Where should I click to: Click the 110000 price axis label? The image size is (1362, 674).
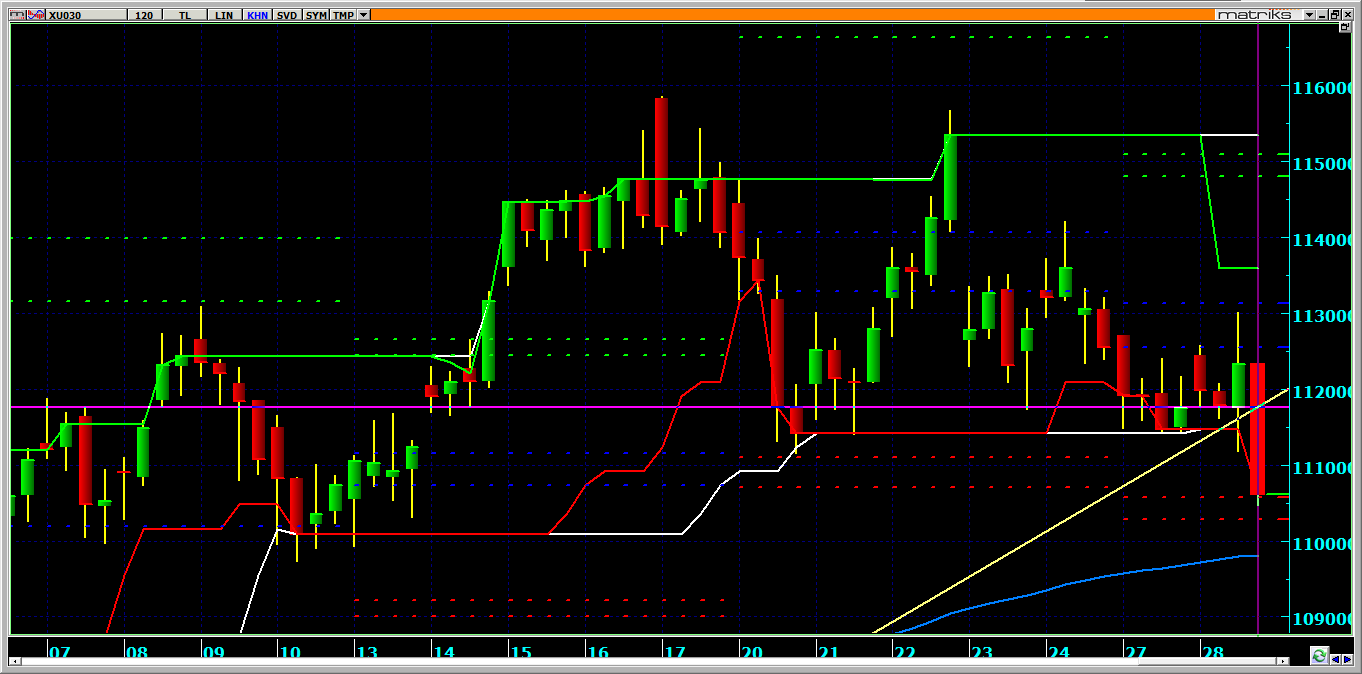click(1323, 544)
